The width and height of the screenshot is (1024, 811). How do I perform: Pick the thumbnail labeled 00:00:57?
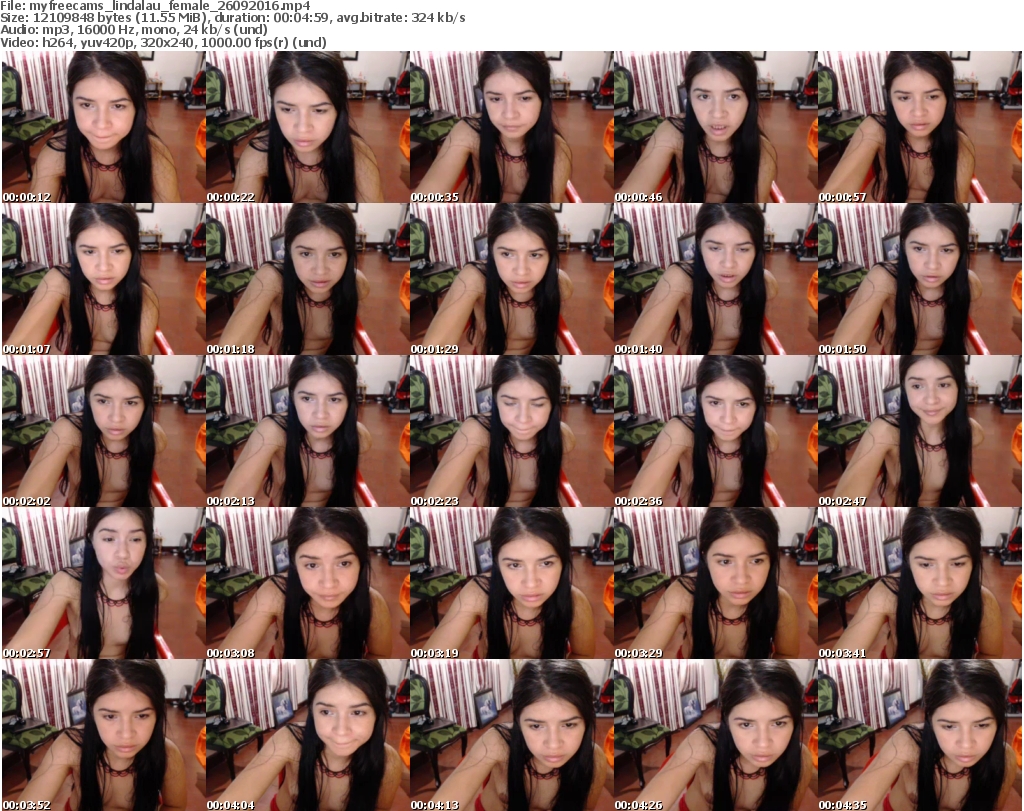(918, 127)
